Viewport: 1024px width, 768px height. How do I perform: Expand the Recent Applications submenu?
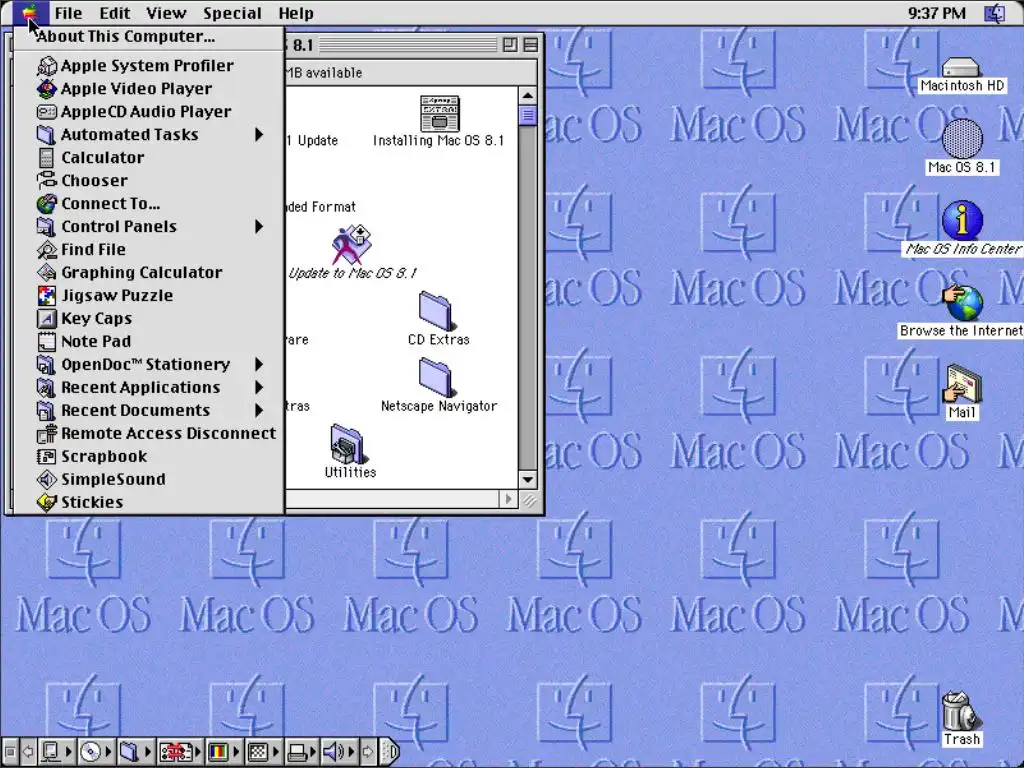pos(149,387)
